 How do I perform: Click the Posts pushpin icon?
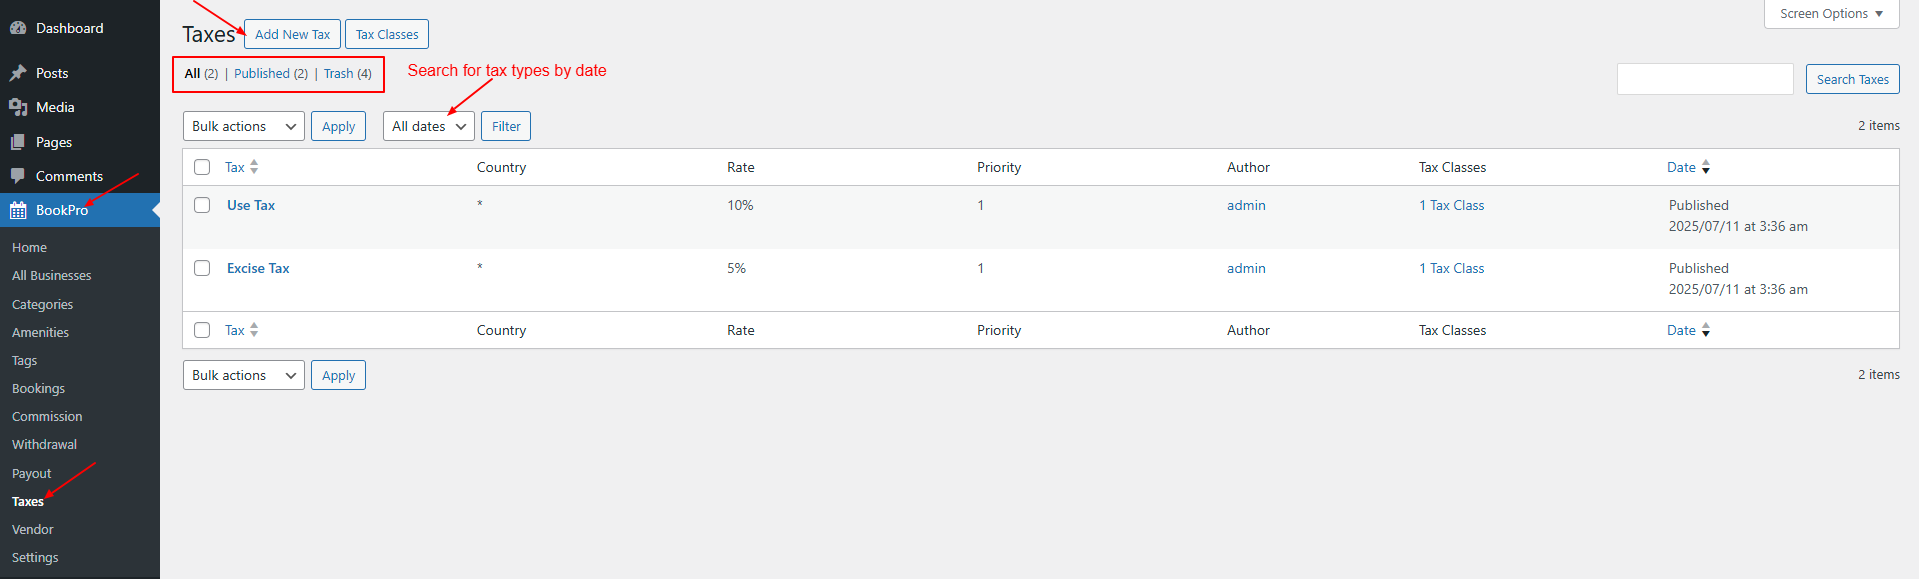[18, 73]
